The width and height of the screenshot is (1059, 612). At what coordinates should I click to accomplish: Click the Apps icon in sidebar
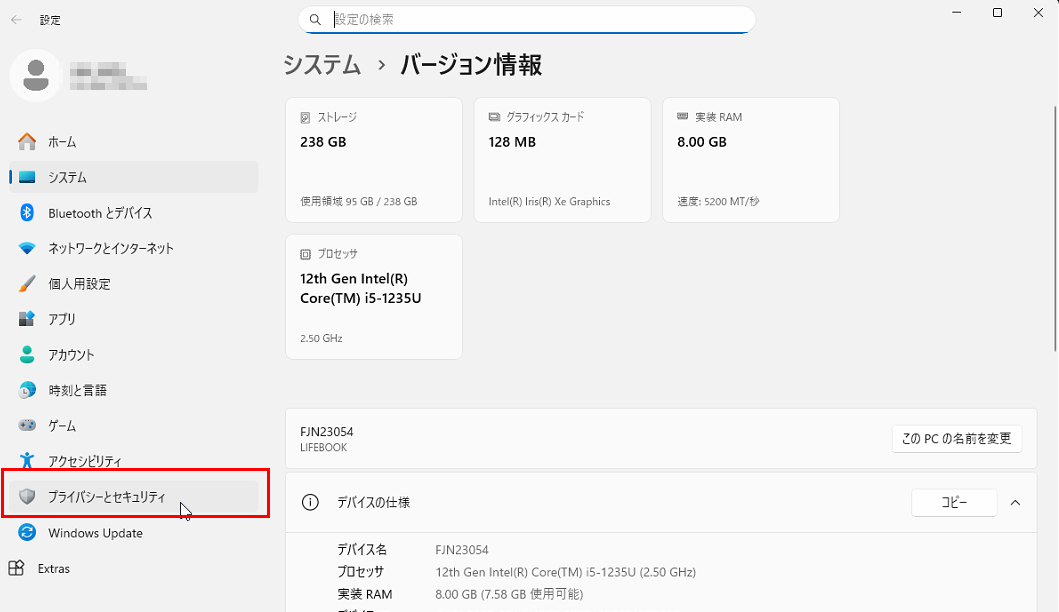click(27, 319)
